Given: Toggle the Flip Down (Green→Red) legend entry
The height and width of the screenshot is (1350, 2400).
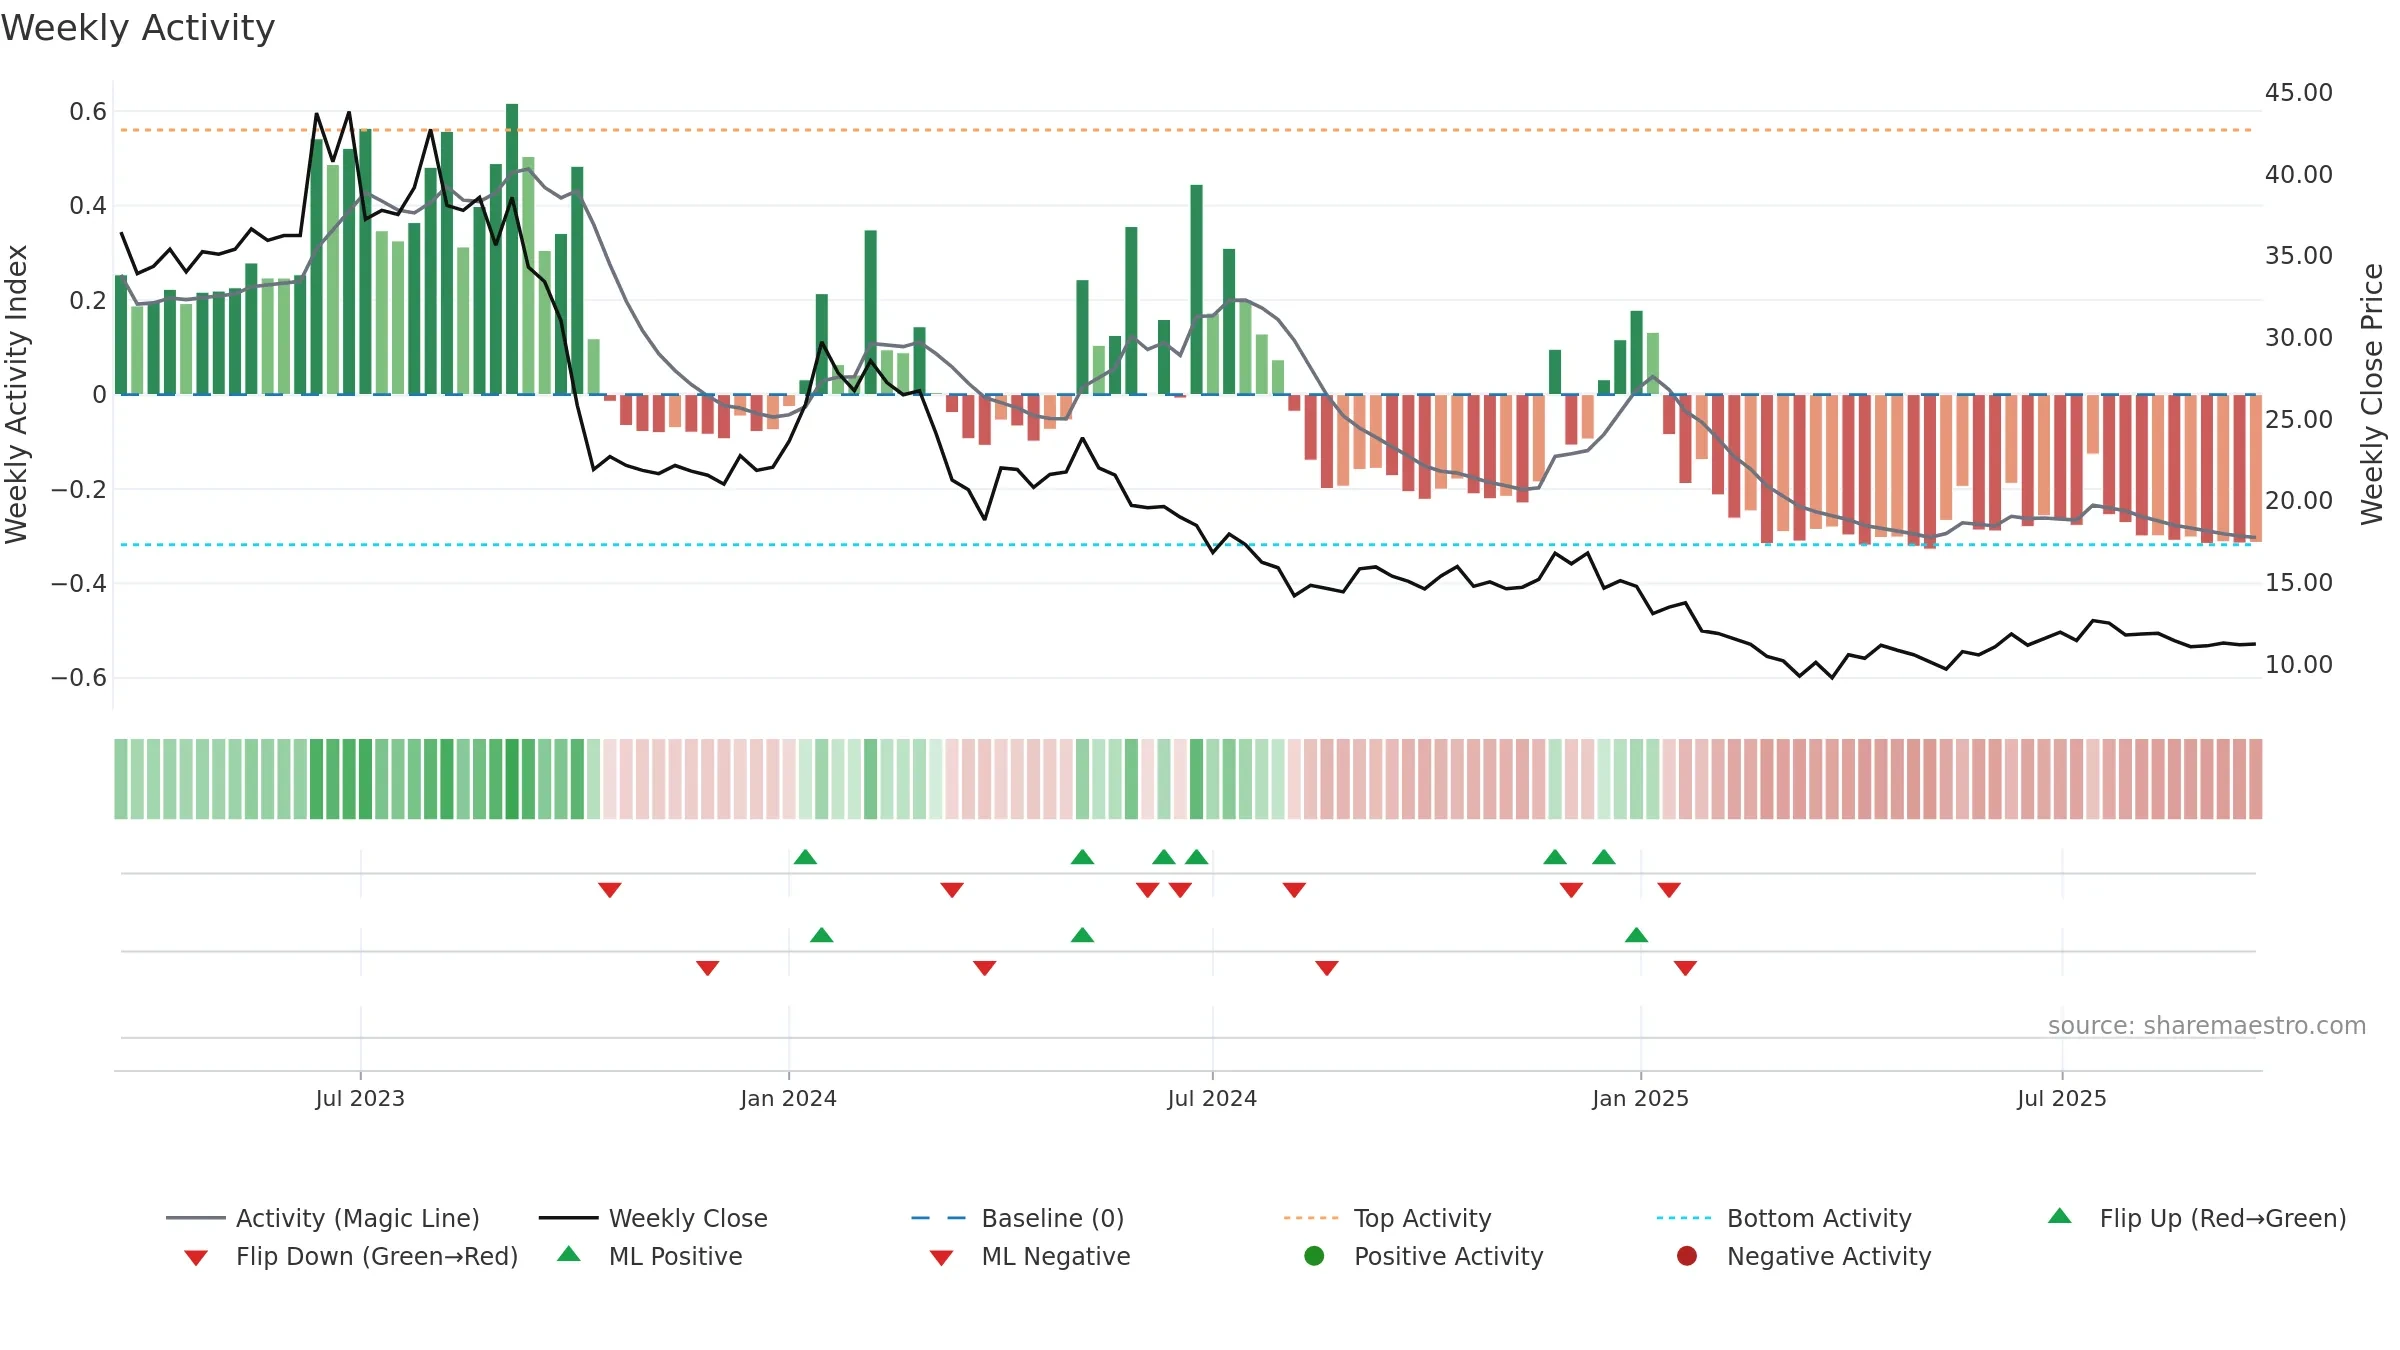Looking at the screenshot, I should click(351, 1256).
